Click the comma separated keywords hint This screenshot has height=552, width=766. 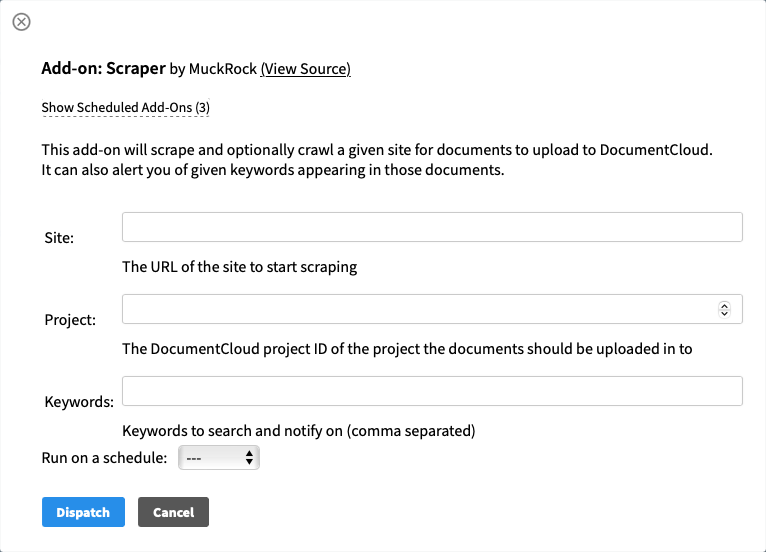click(x=298, y=431)
